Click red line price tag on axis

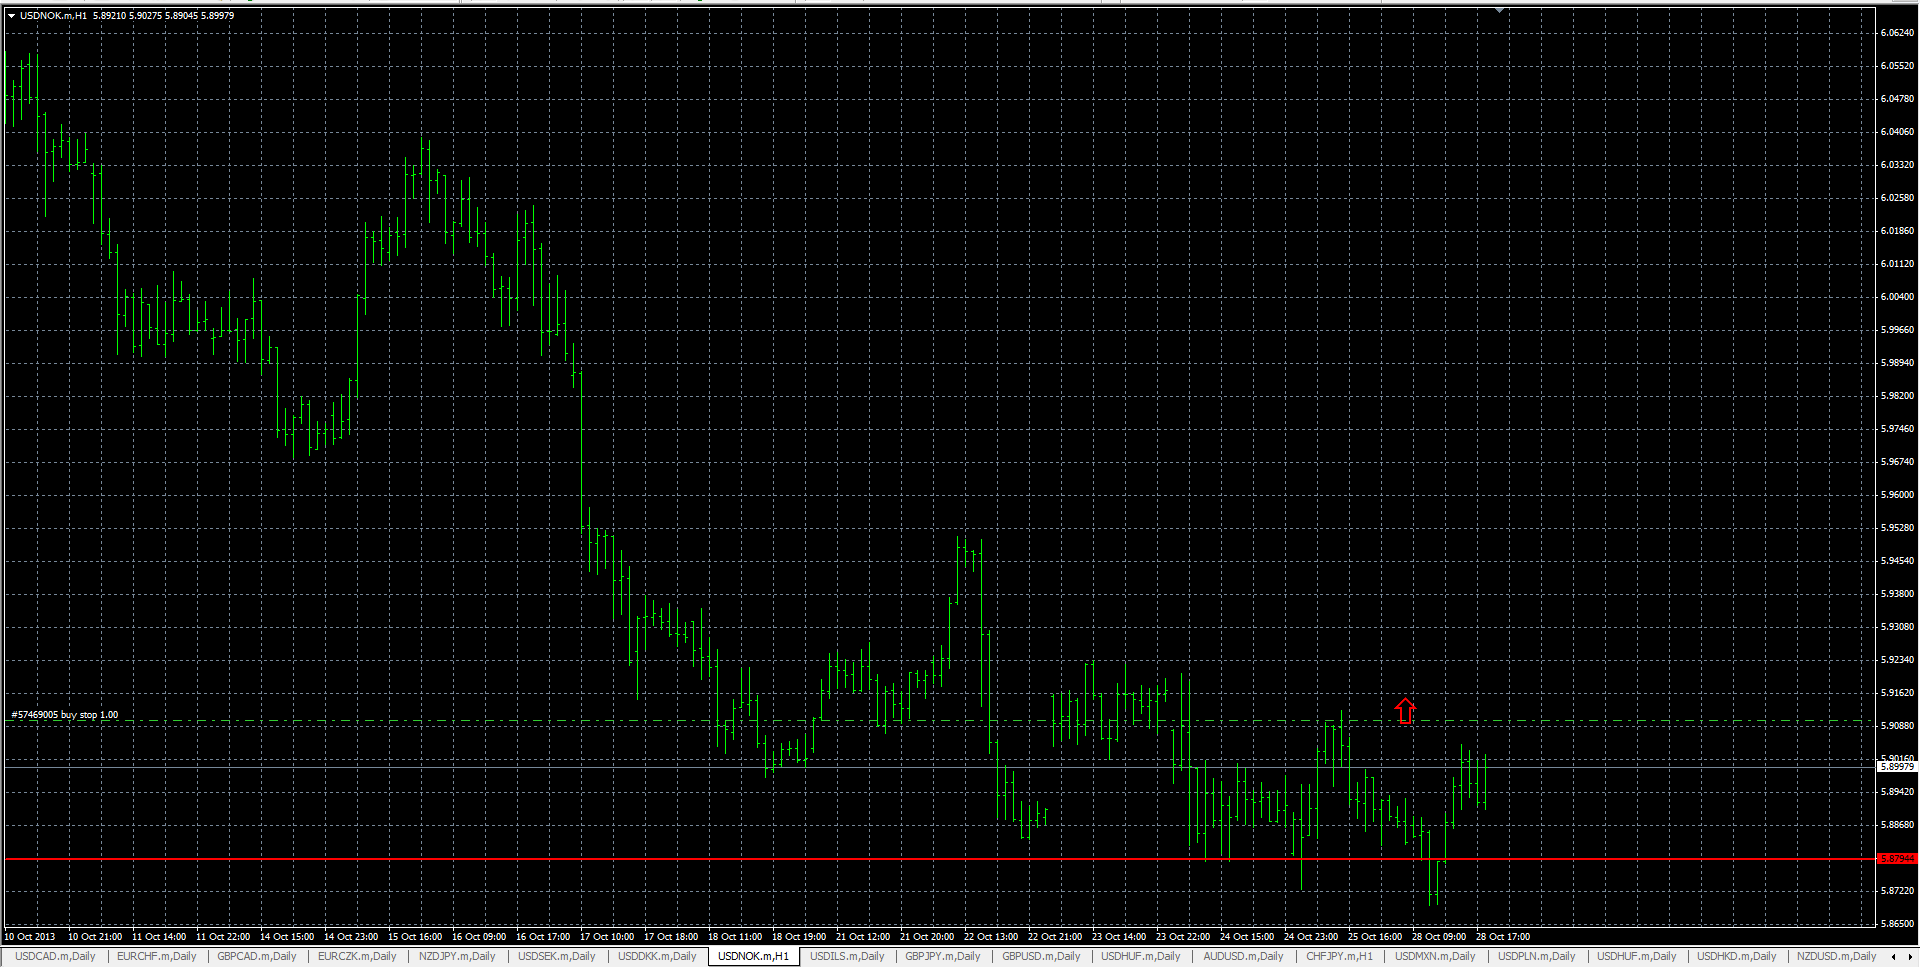tap(1897, 859)
